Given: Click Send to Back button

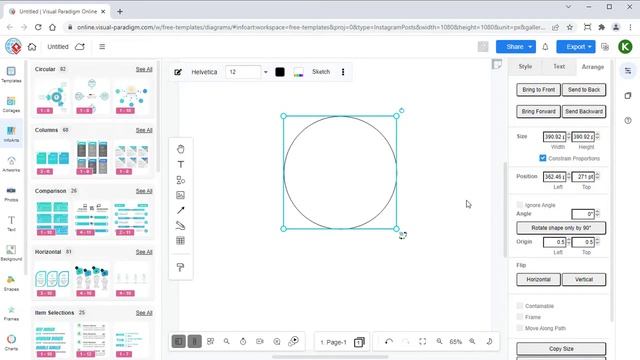Looking at the screenshot, I should pos(584,89).
